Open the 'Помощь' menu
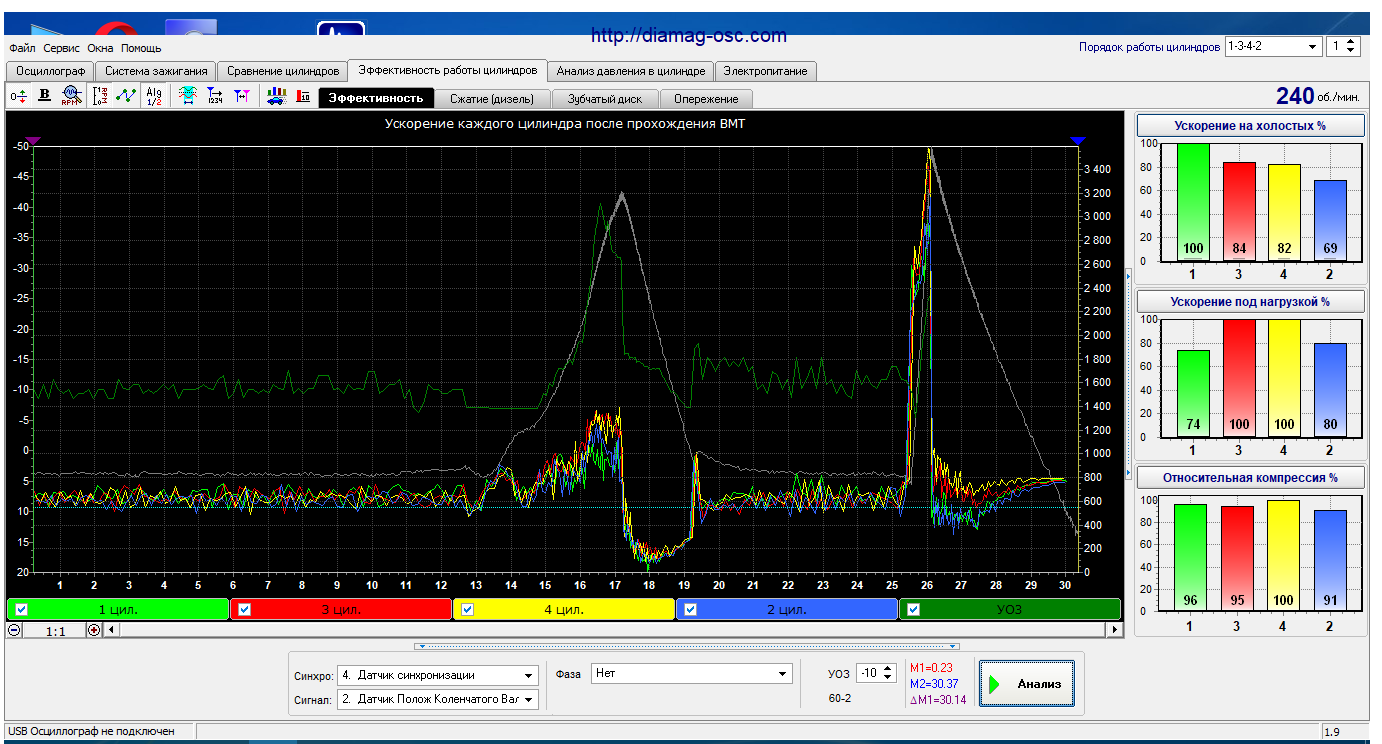 141,48
